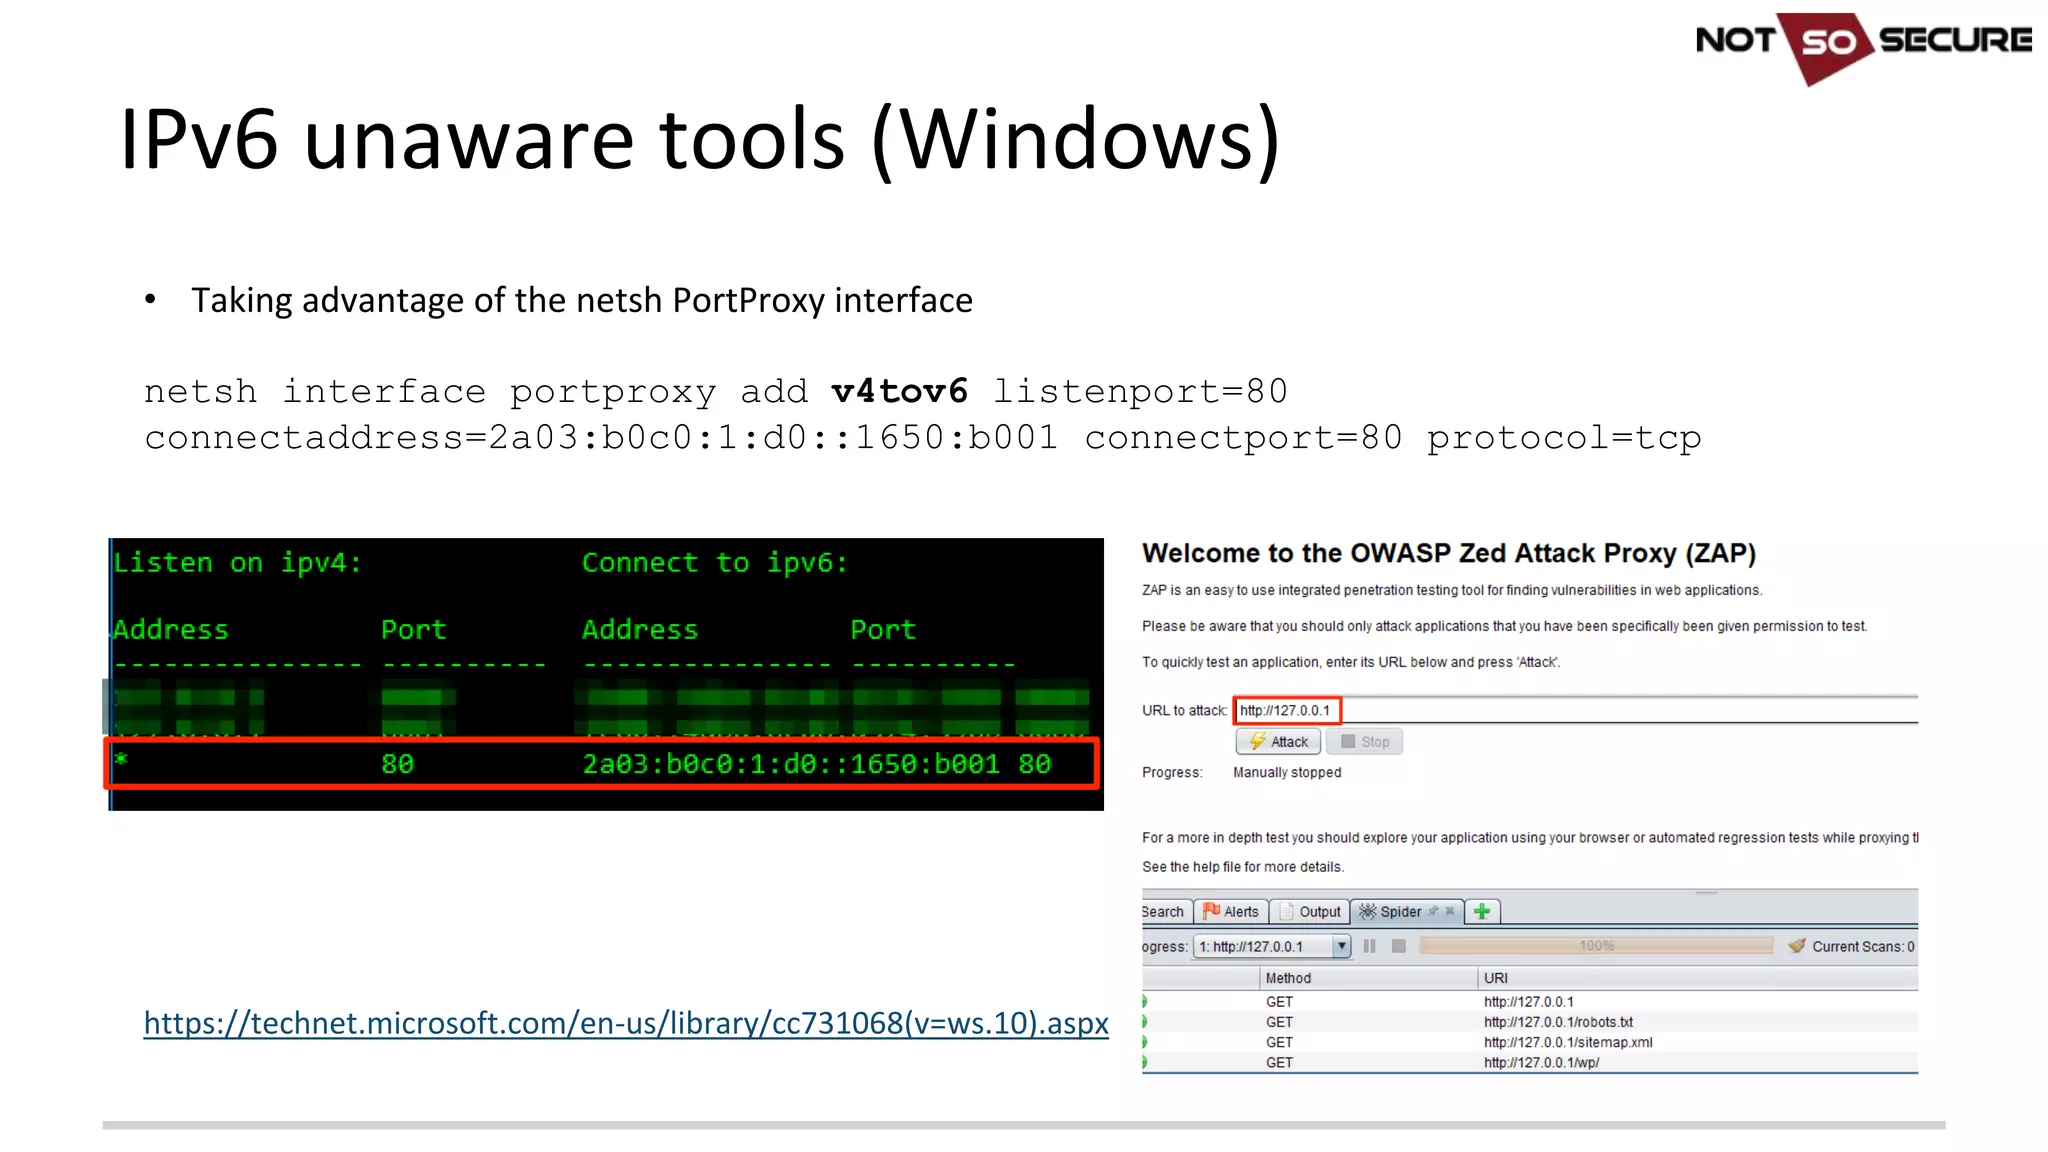Add a new tab with green plus
The image size is (2048, 1152).
coord(1482,911)
